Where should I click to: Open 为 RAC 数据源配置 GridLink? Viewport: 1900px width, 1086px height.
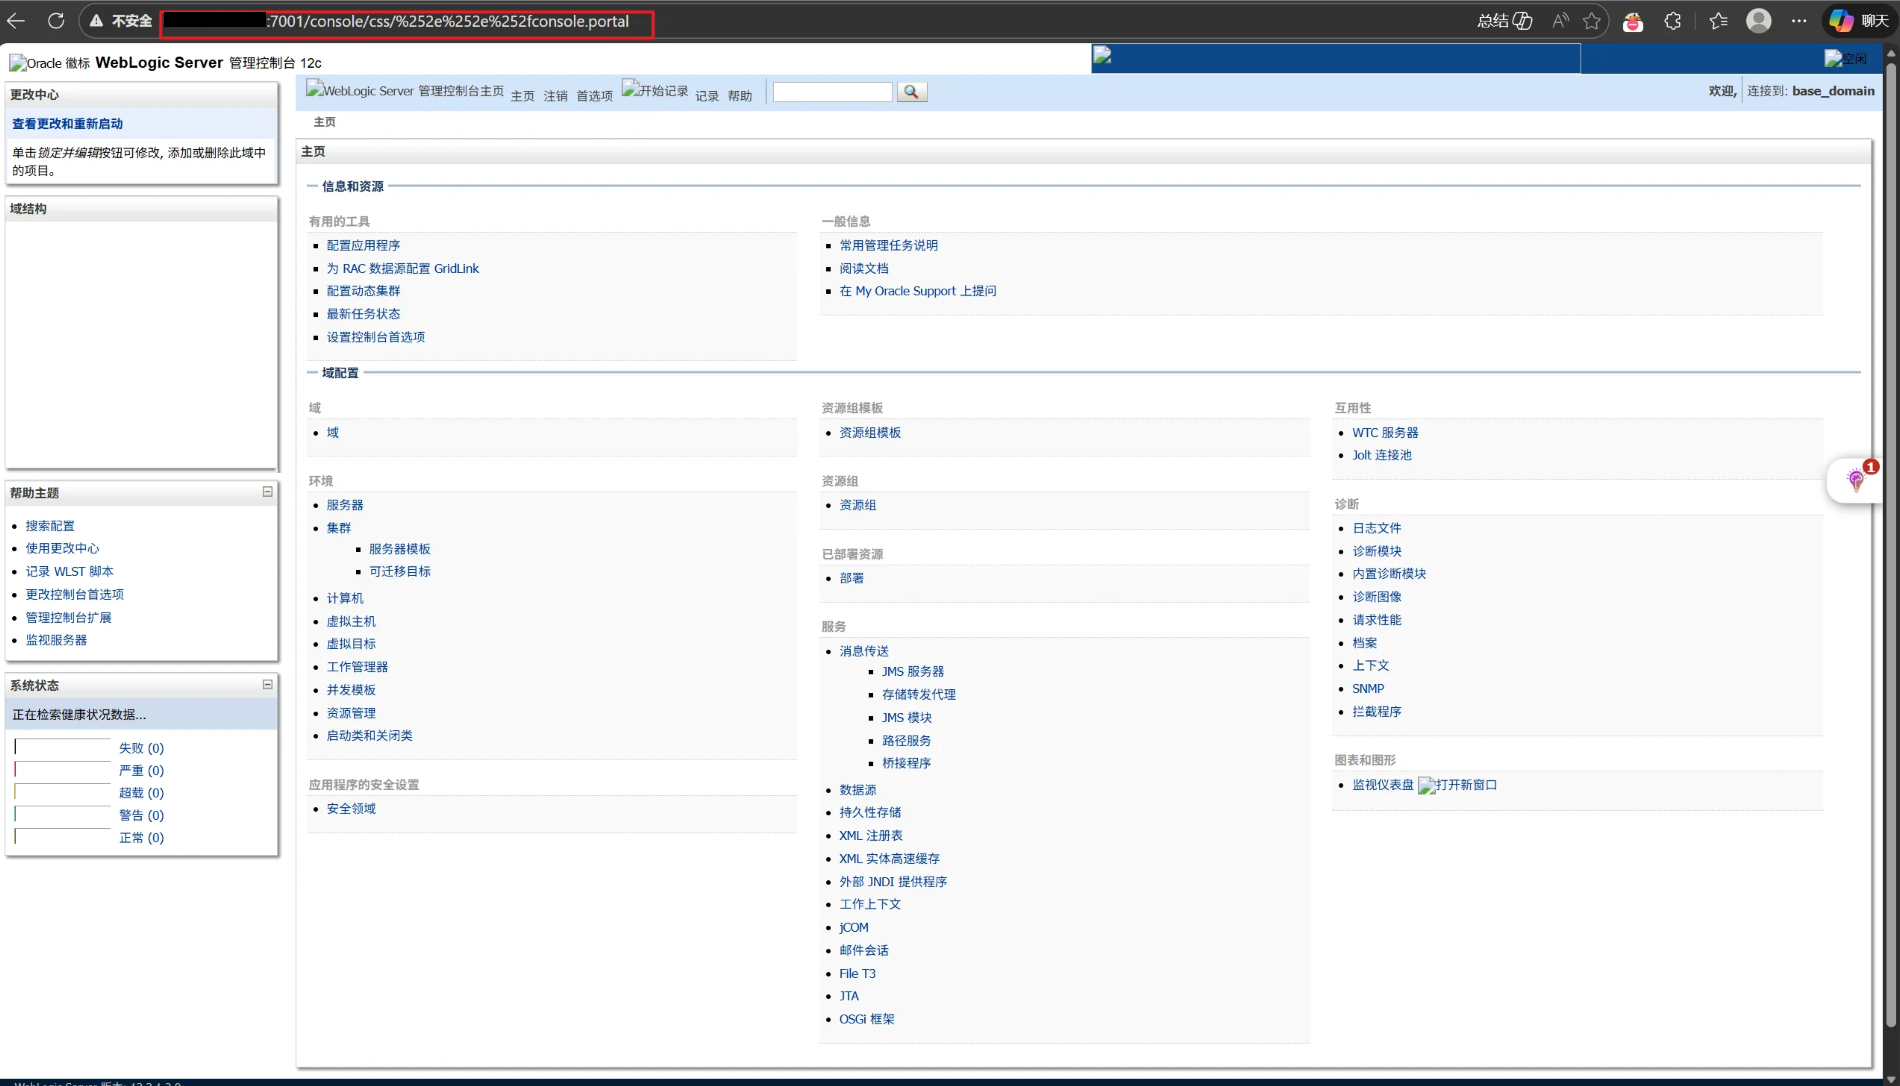pyautogui.click(x=403, y=268)
